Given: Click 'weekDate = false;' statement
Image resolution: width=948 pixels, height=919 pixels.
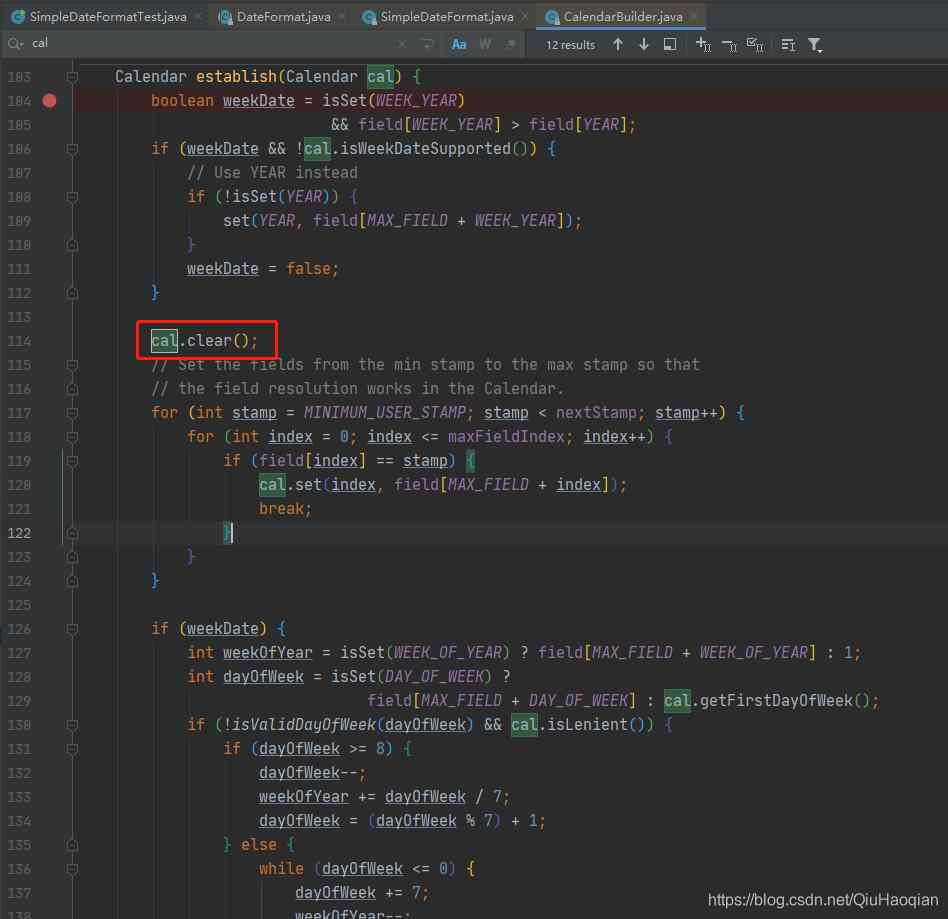Looking at the screenshot, I should [x=263, y=269].
